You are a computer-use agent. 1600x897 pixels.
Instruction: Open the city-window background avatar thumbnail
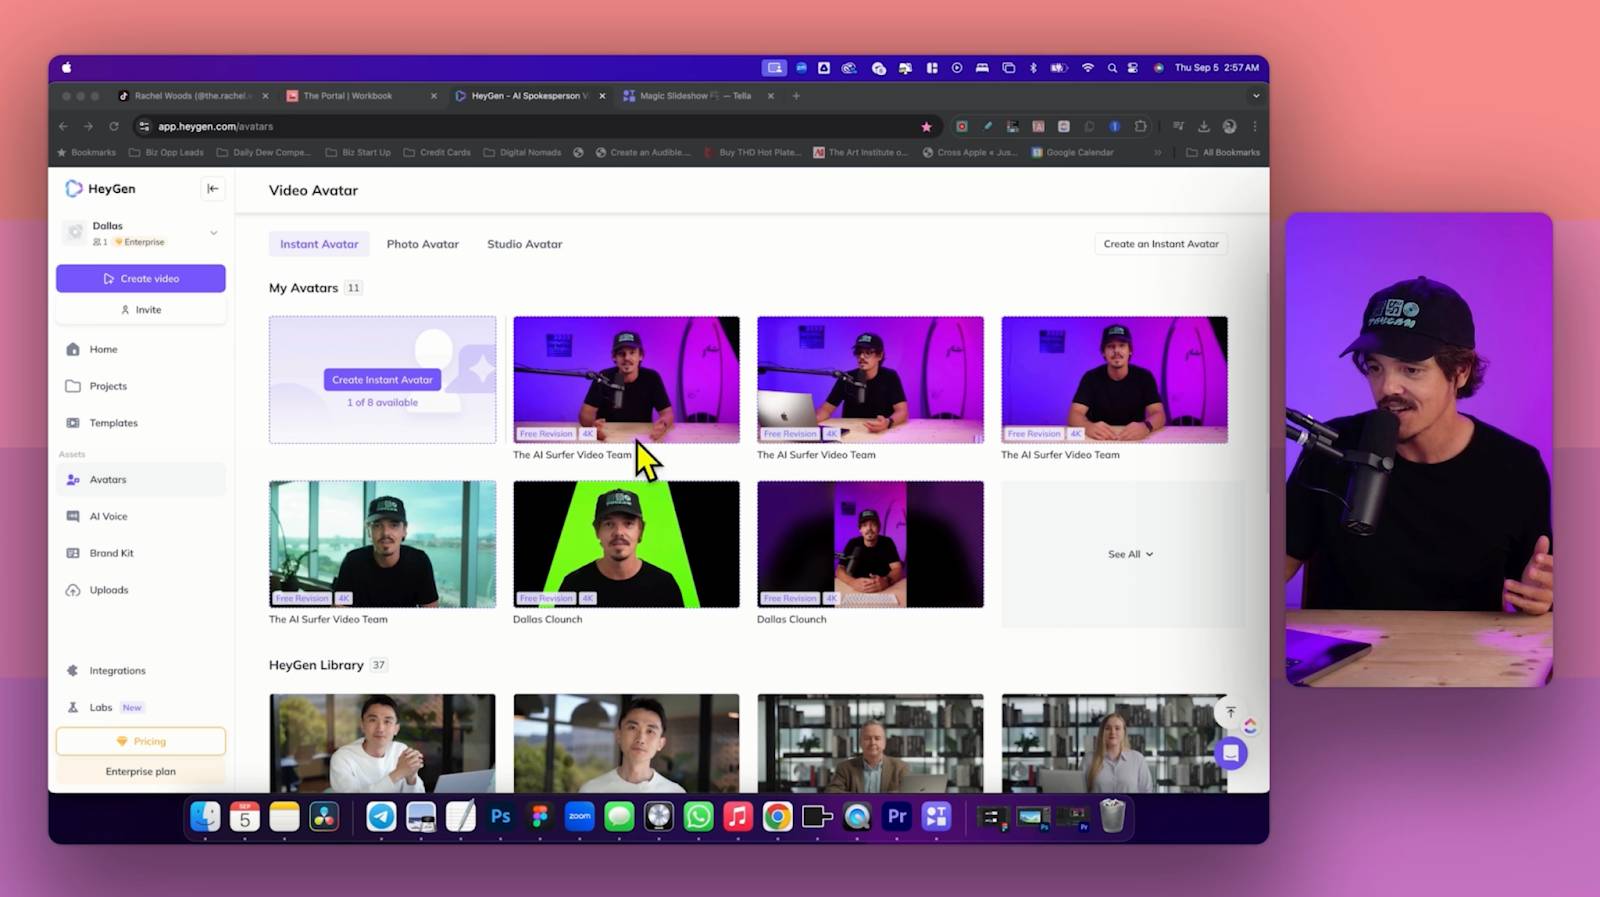tap(382, 544)
